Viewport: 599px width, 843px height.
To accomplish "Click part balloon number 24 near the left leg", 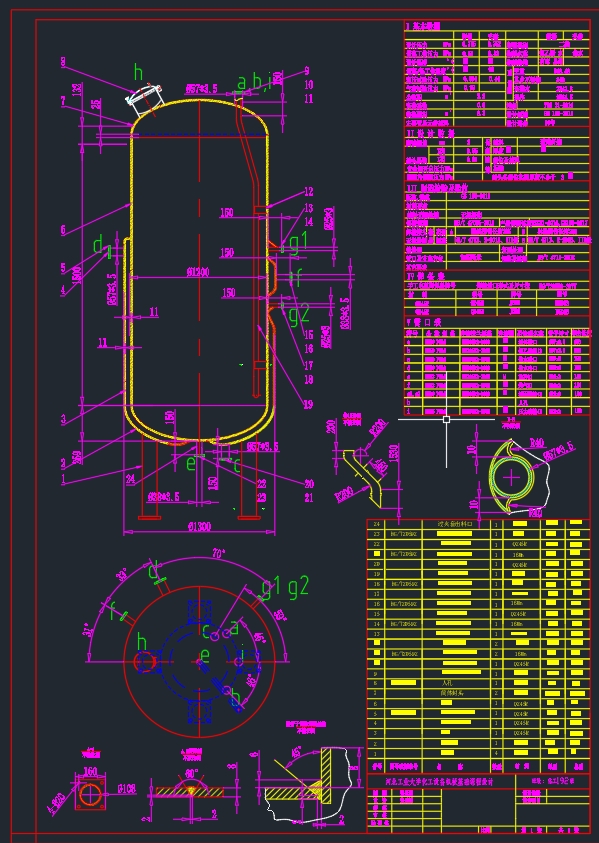I will (x=131, y=480).
